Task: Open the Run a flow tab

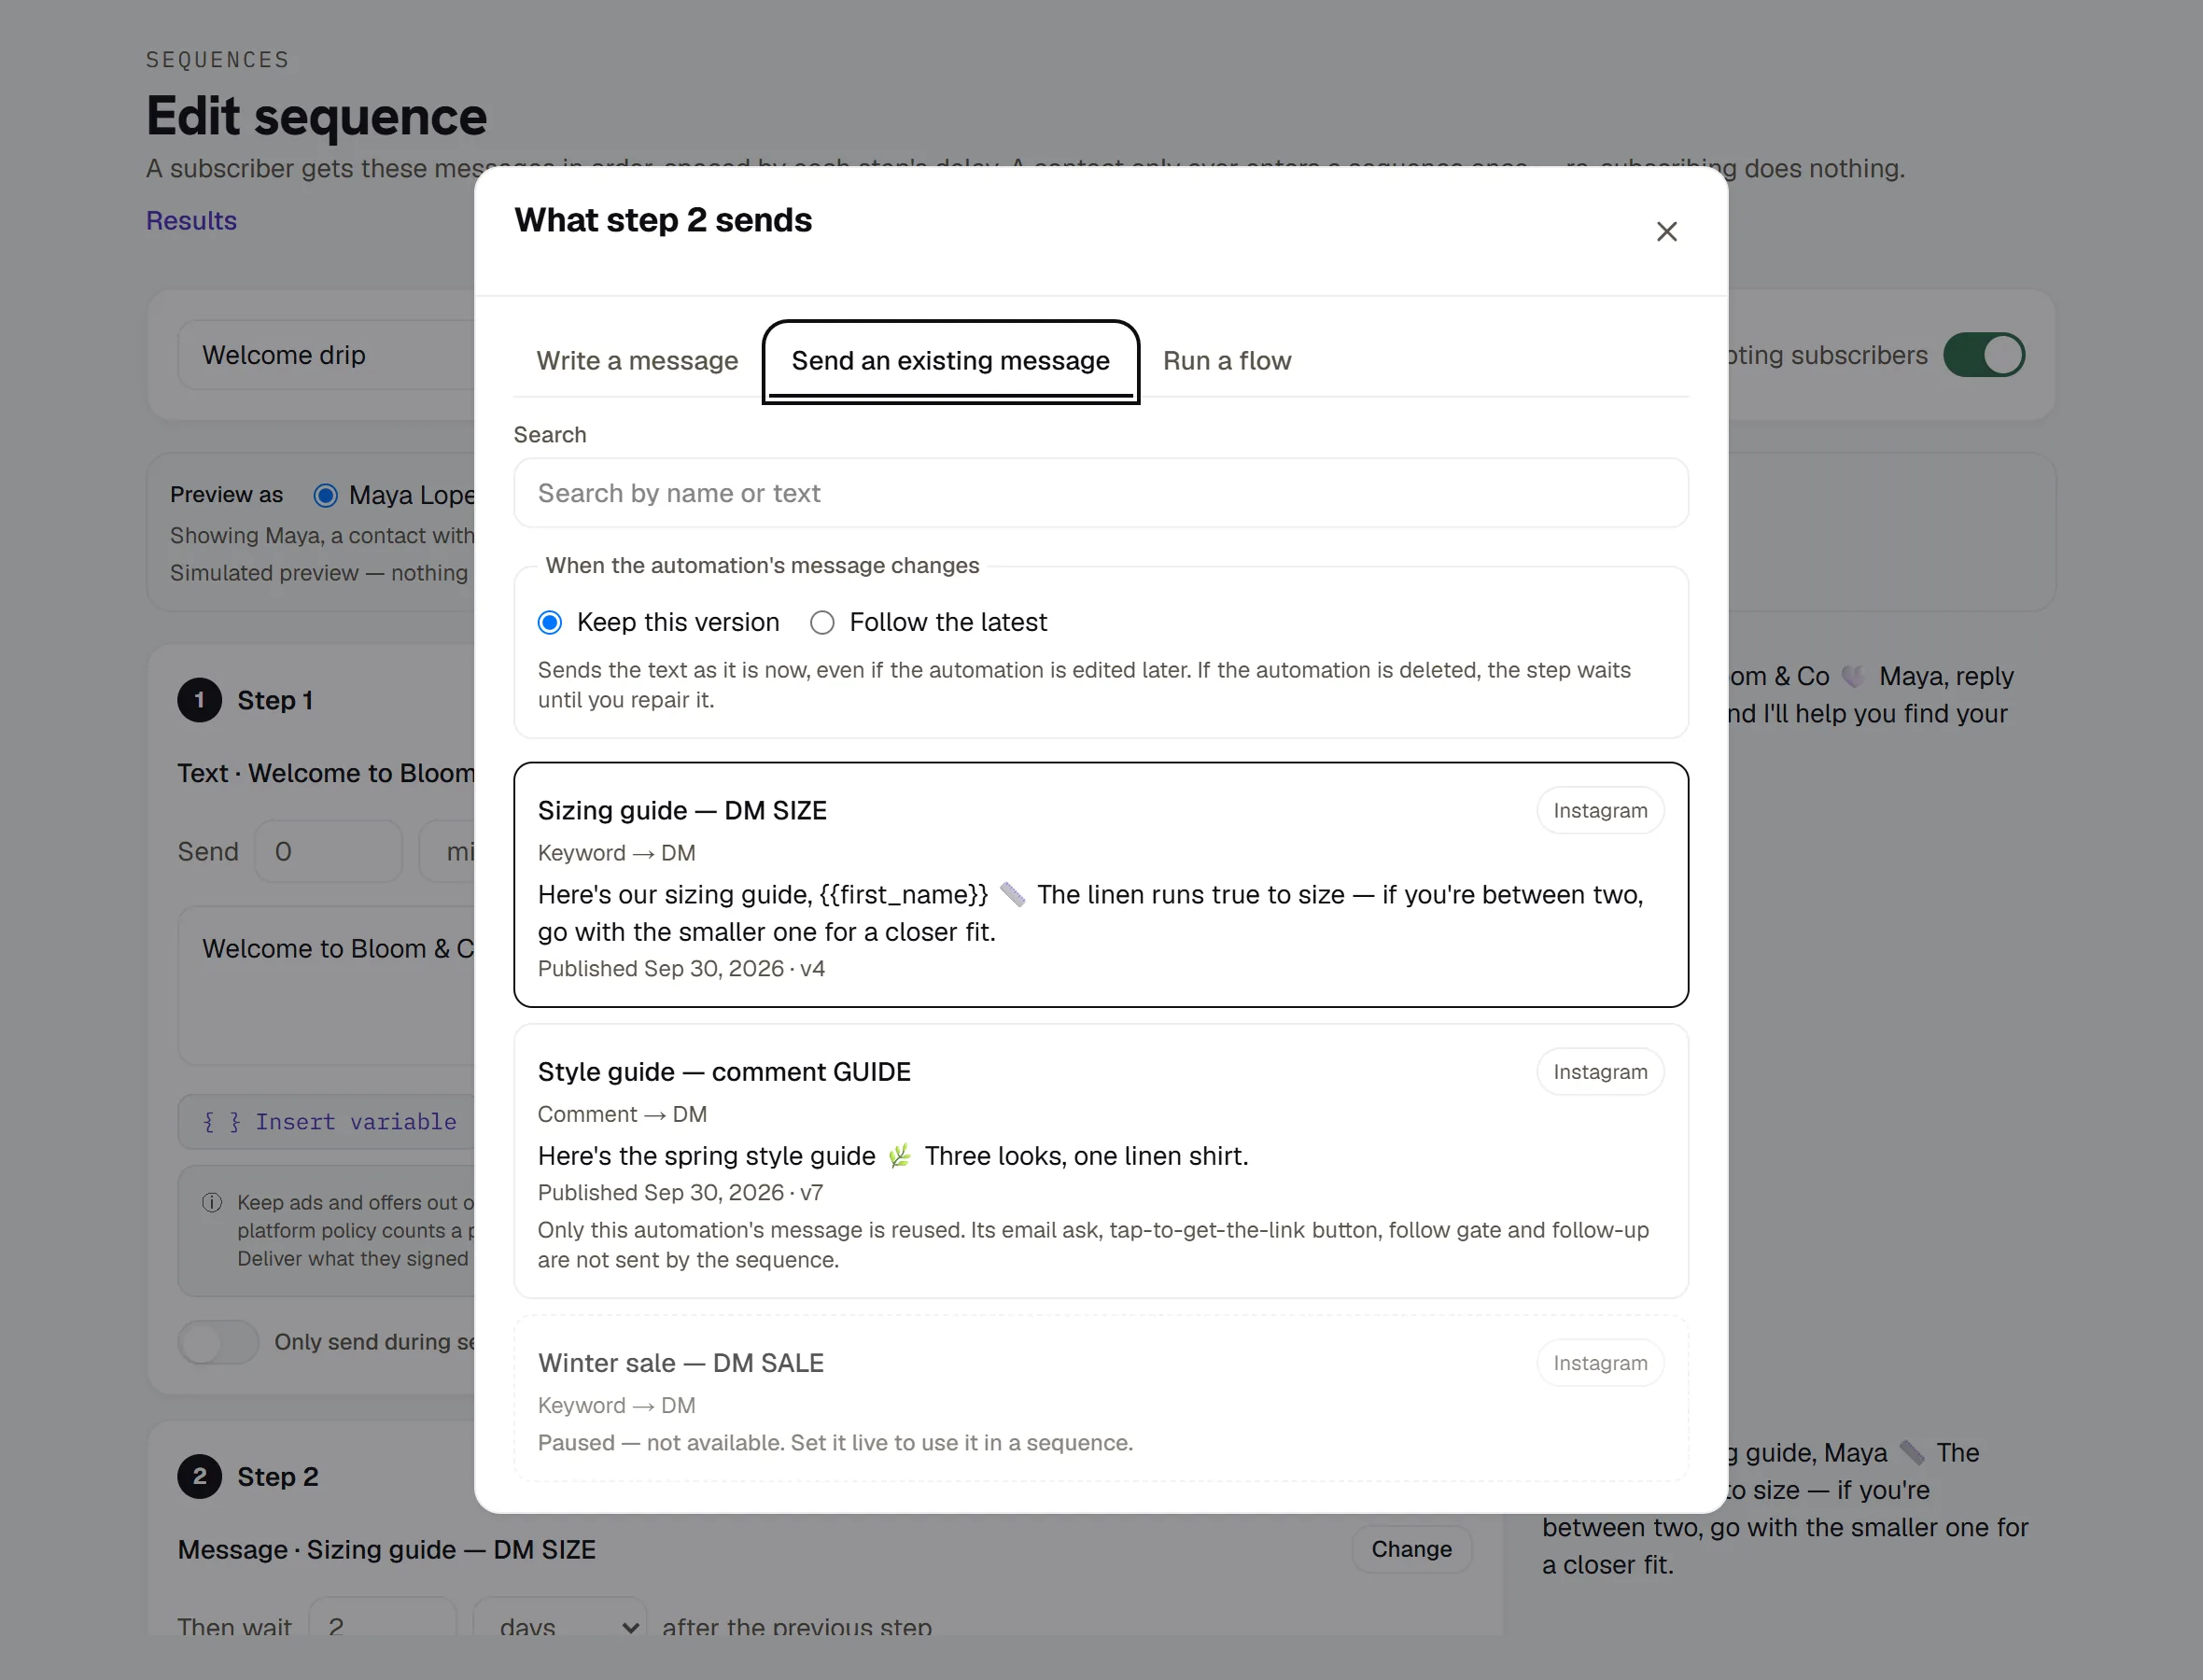Action: (x=1227, y=360)
